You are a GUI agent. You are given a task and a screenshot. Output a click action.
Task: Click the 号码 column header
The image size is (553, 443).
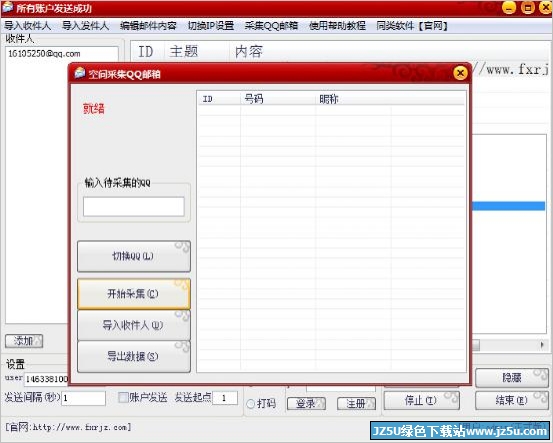[x=278, y=99]
